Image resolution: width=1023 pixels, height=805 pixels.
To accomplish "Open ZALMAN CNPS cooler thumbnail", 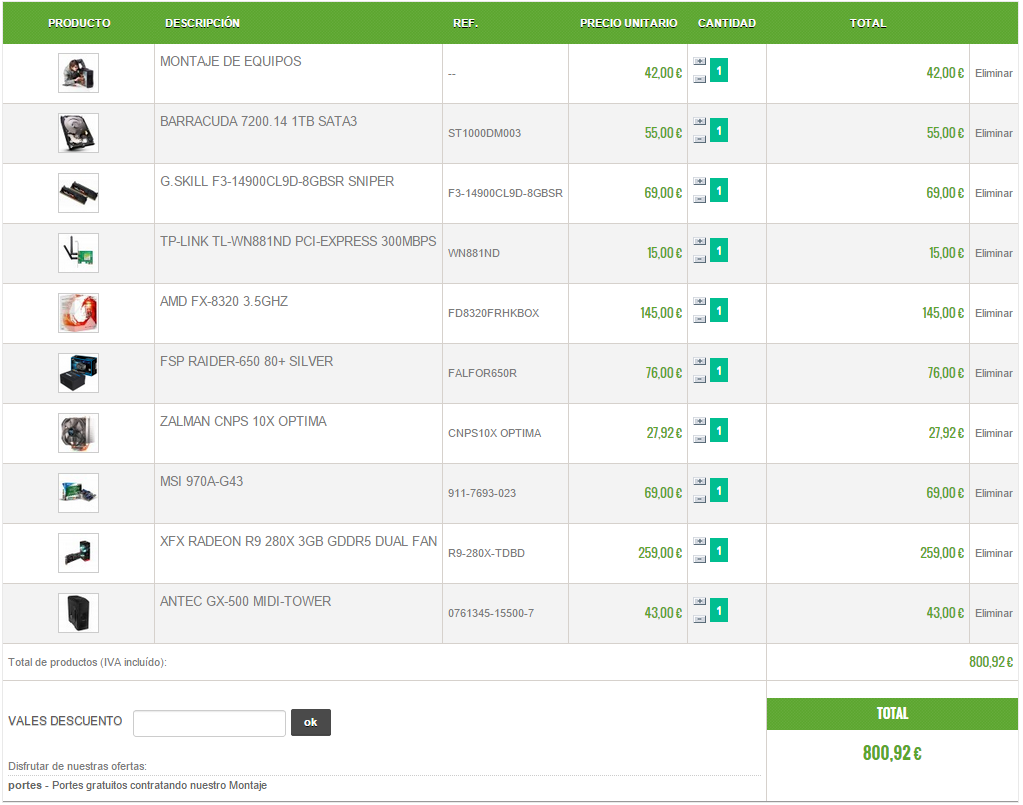I will [x=78, y=433].
